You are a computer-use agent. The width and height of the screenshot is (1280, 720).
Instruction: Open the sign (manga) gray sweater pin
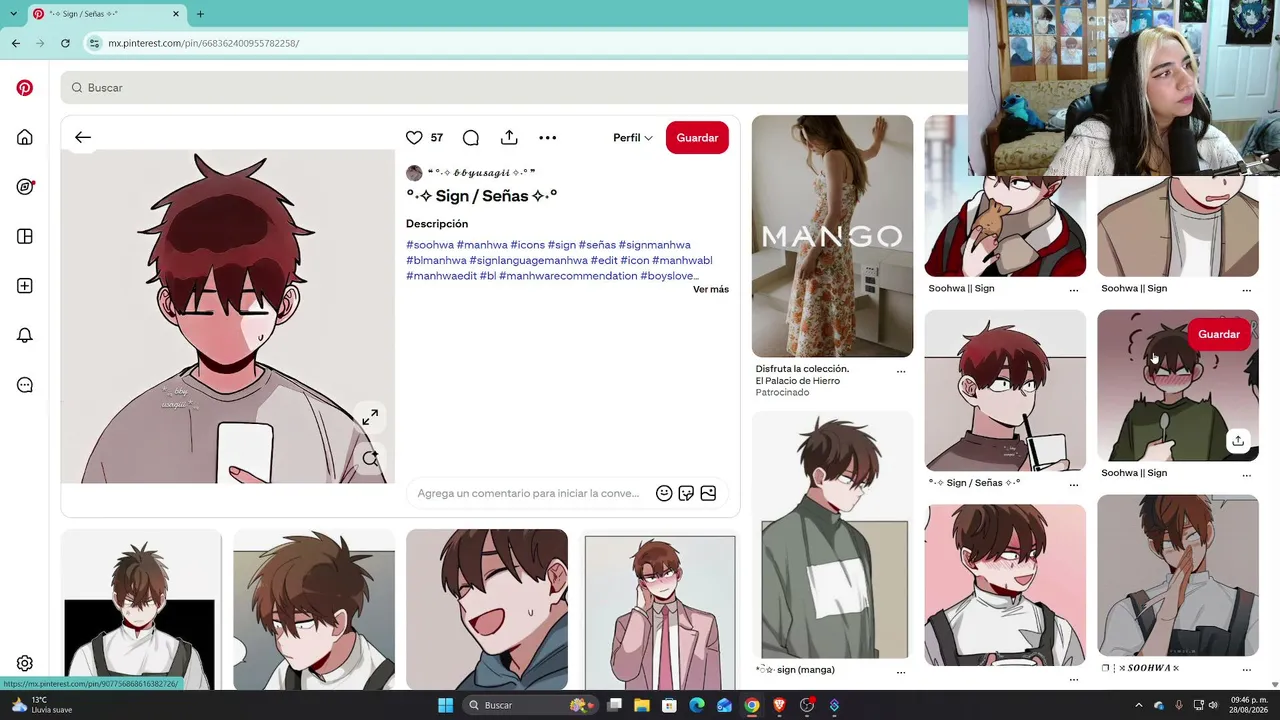(832, 535)
